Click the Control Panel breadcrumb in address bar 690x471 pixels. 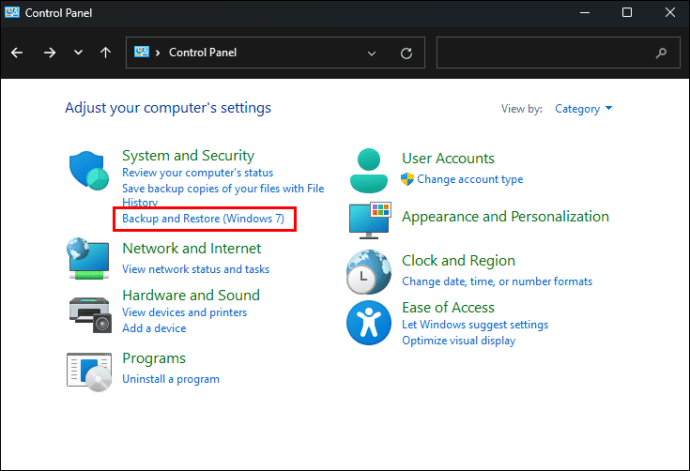203,53
